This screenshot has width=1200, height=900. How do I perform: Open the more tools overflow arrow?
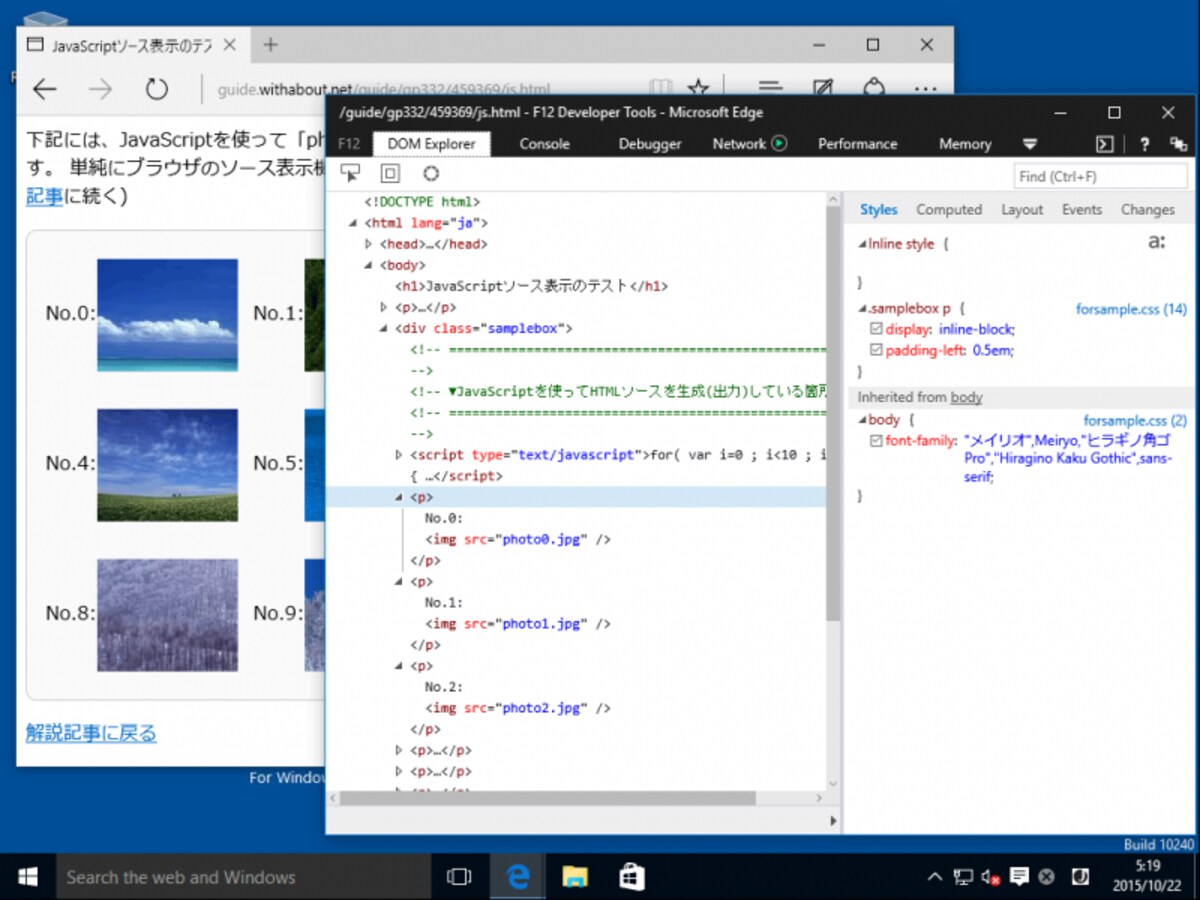tap(1029, 144)
